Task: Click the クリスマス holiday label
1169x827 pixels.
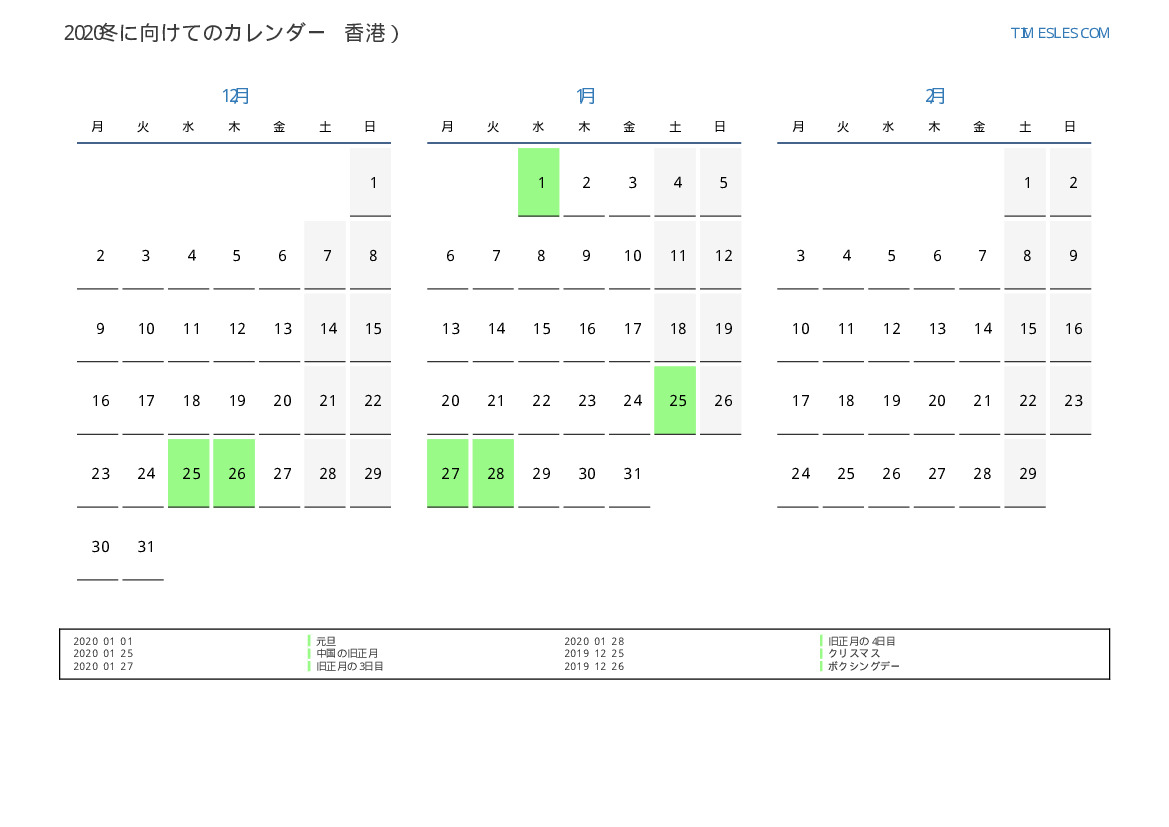Action: (854, 654)
